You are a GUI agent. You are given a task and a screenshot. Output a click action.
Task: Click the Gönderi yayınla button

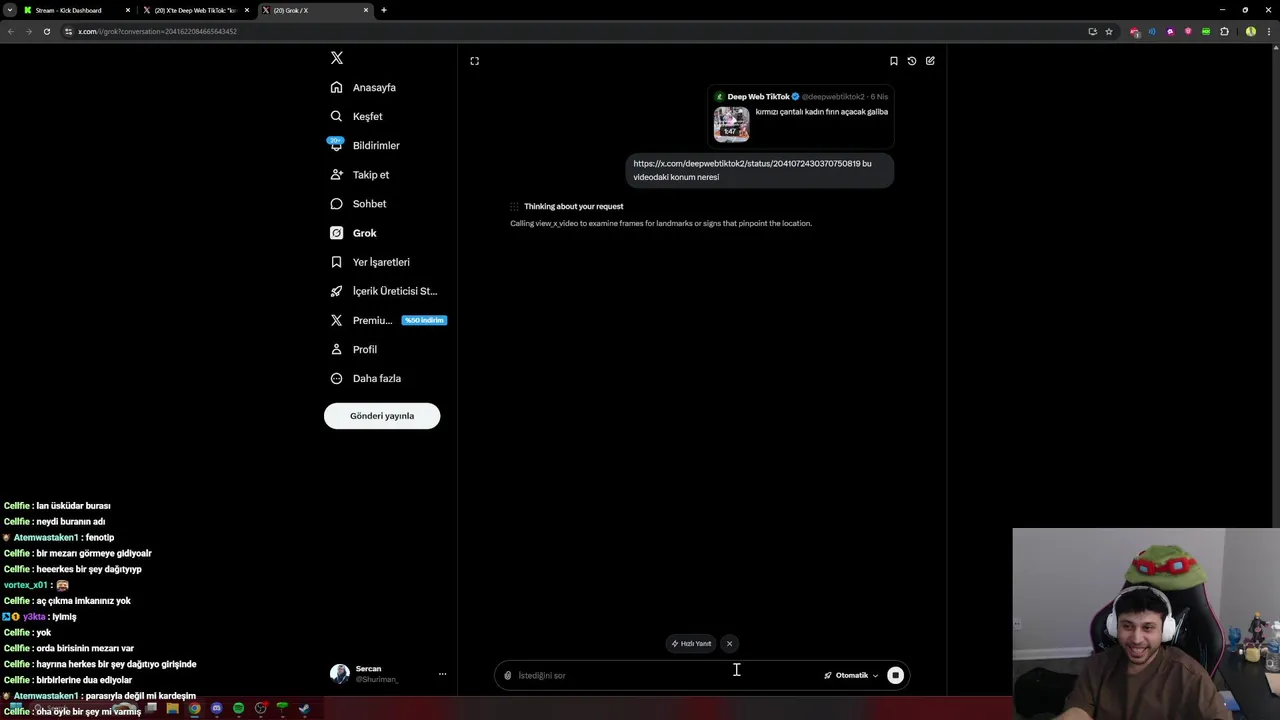[382, 416]
